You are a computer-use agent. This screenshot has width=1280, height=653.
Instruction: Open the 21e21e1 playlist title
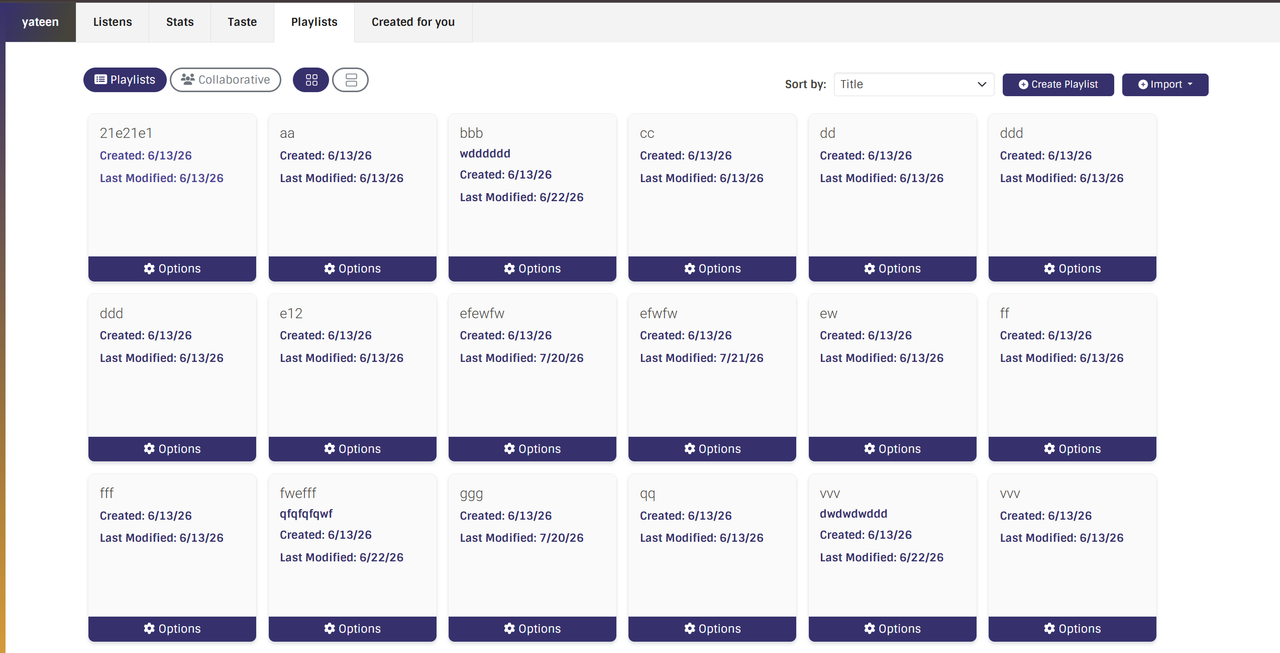click(x=126, y=133)
